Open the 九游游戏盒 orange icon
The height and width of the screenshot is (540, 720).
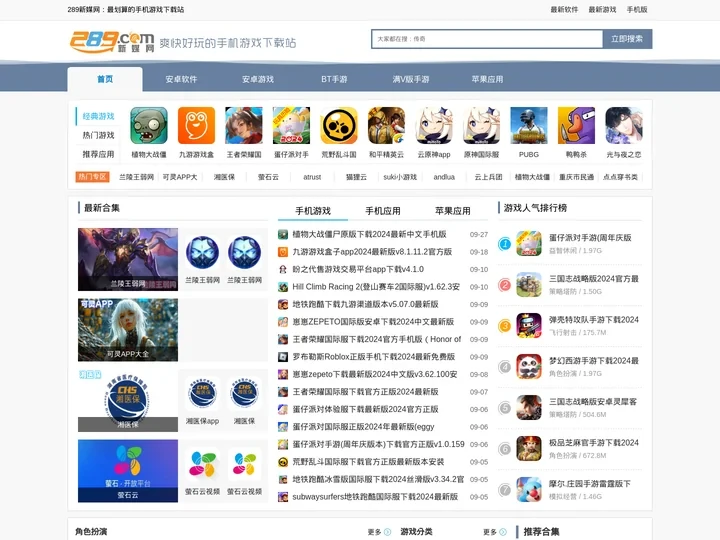click(196, 125)
